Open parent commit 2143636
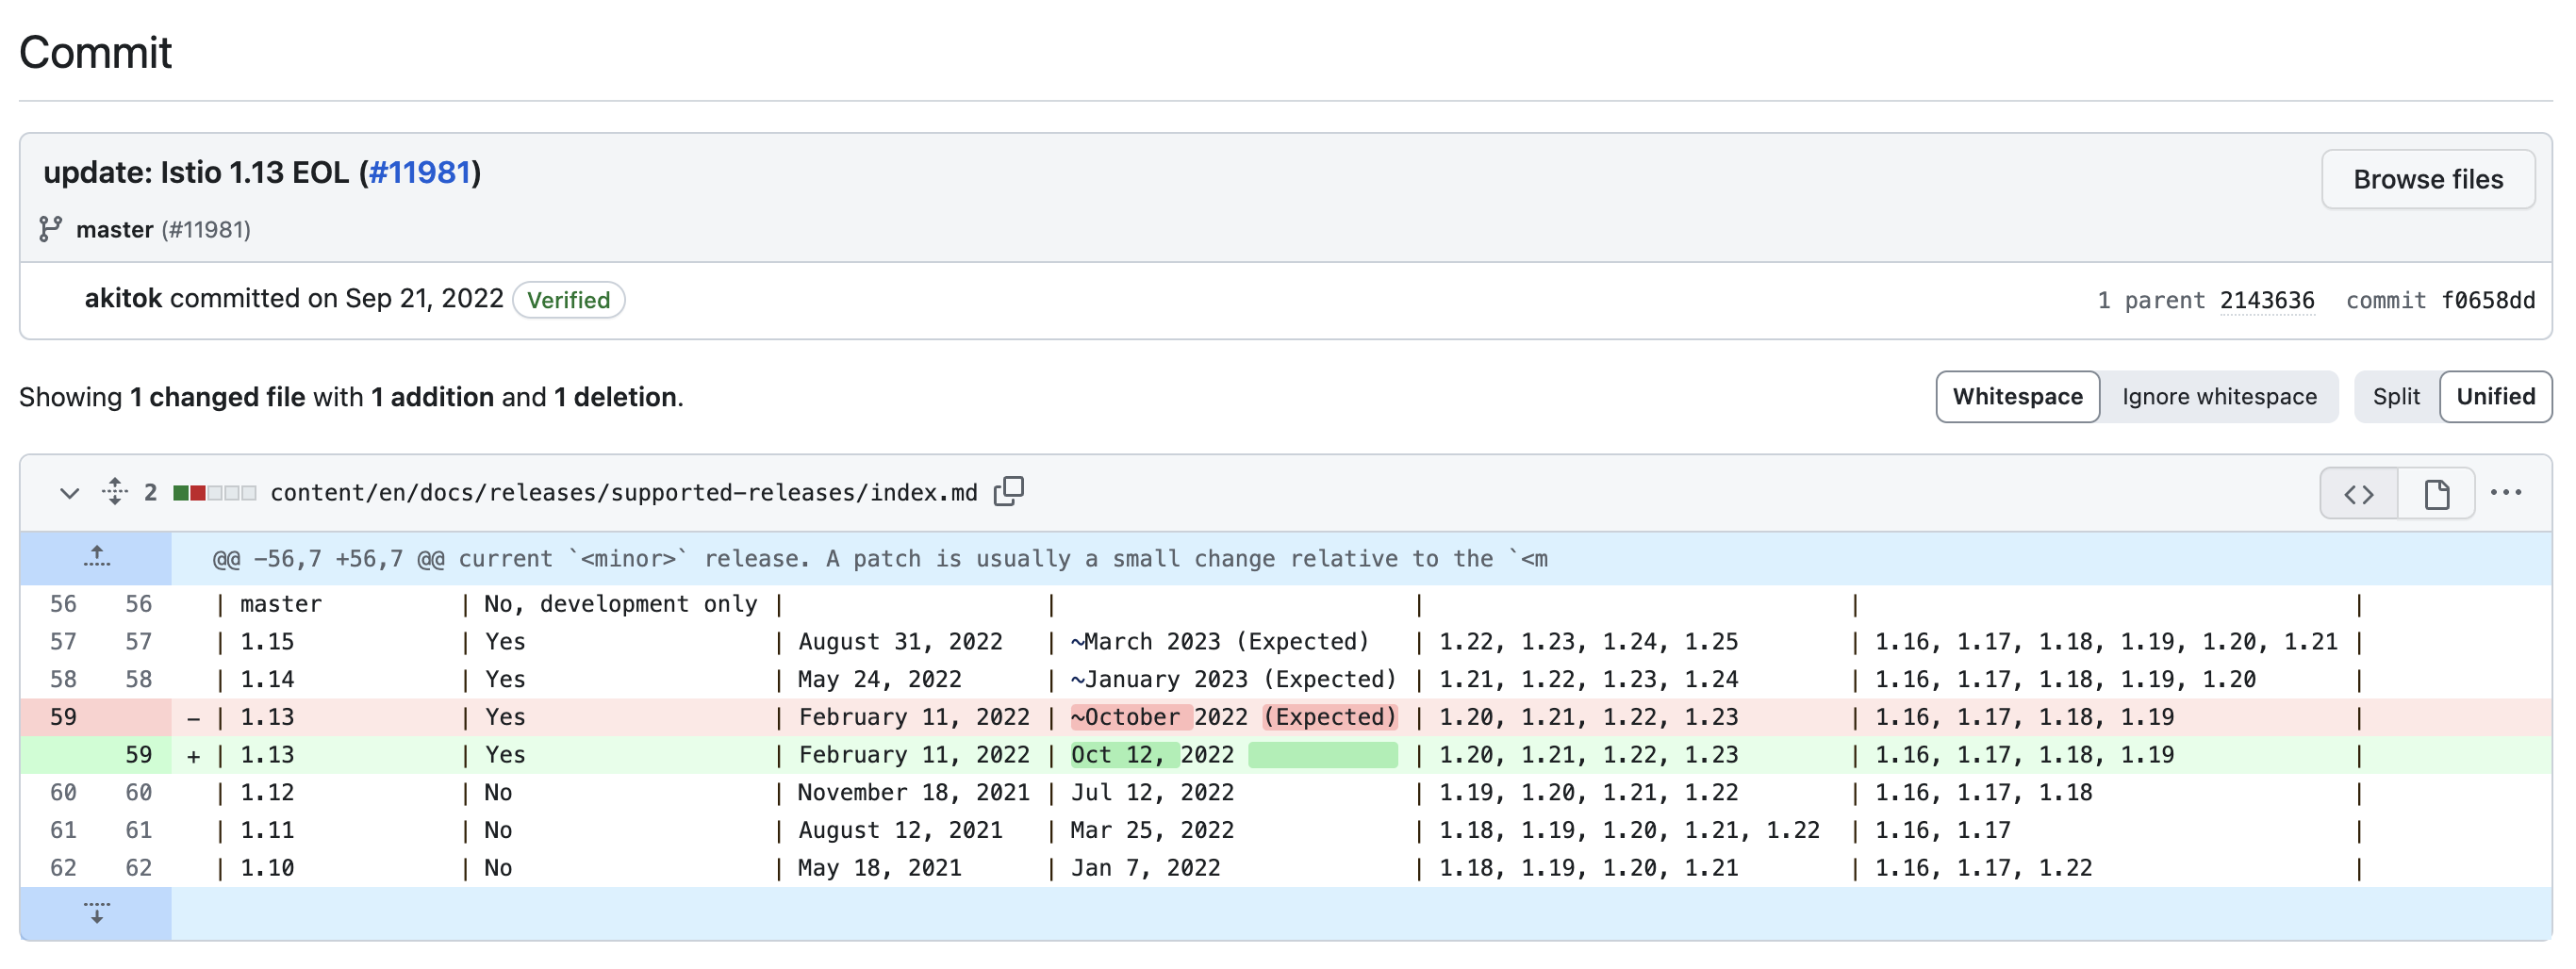This screenshot has width=2576, height=969. (2266, 300)
